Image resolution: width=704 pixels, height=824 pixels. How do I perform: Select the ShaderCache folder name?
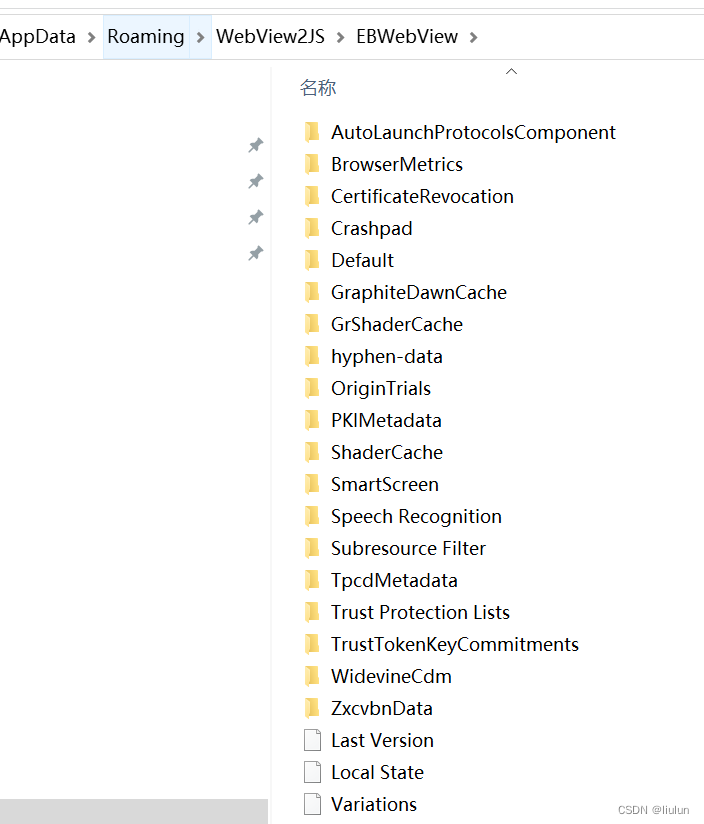[x=387, y=452]
